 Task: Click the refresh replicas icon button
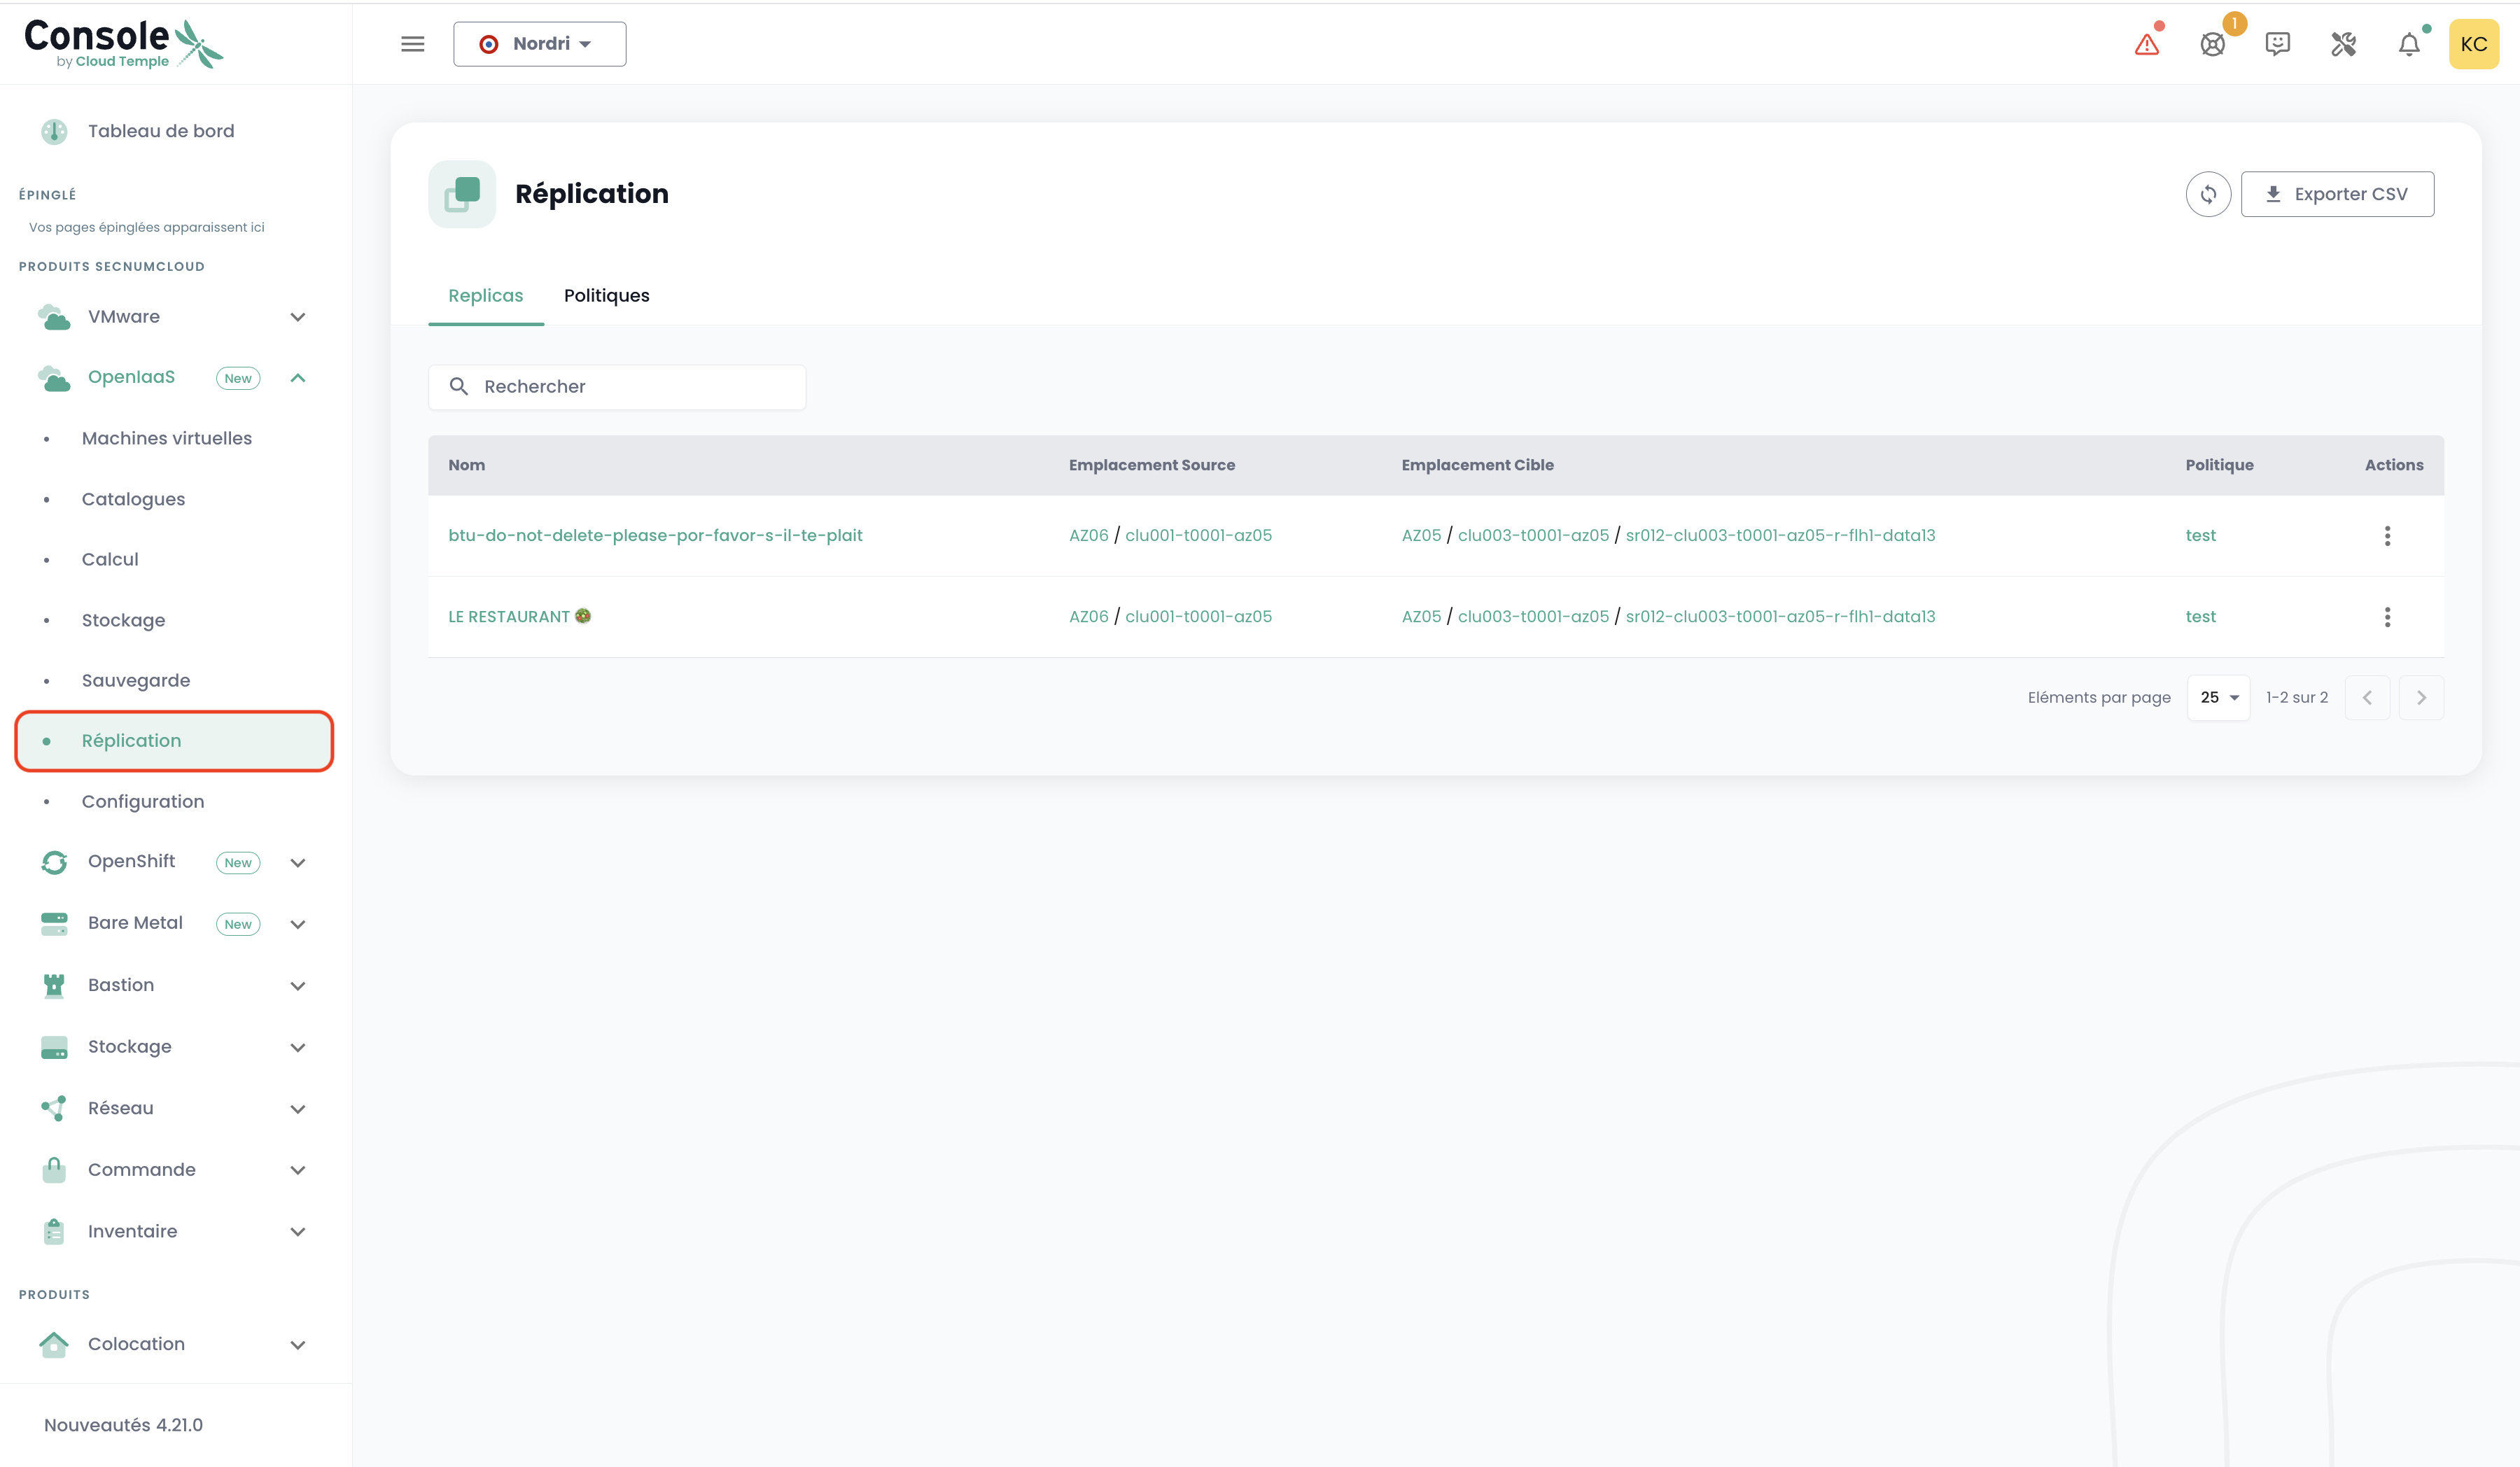pos(2208,194)
